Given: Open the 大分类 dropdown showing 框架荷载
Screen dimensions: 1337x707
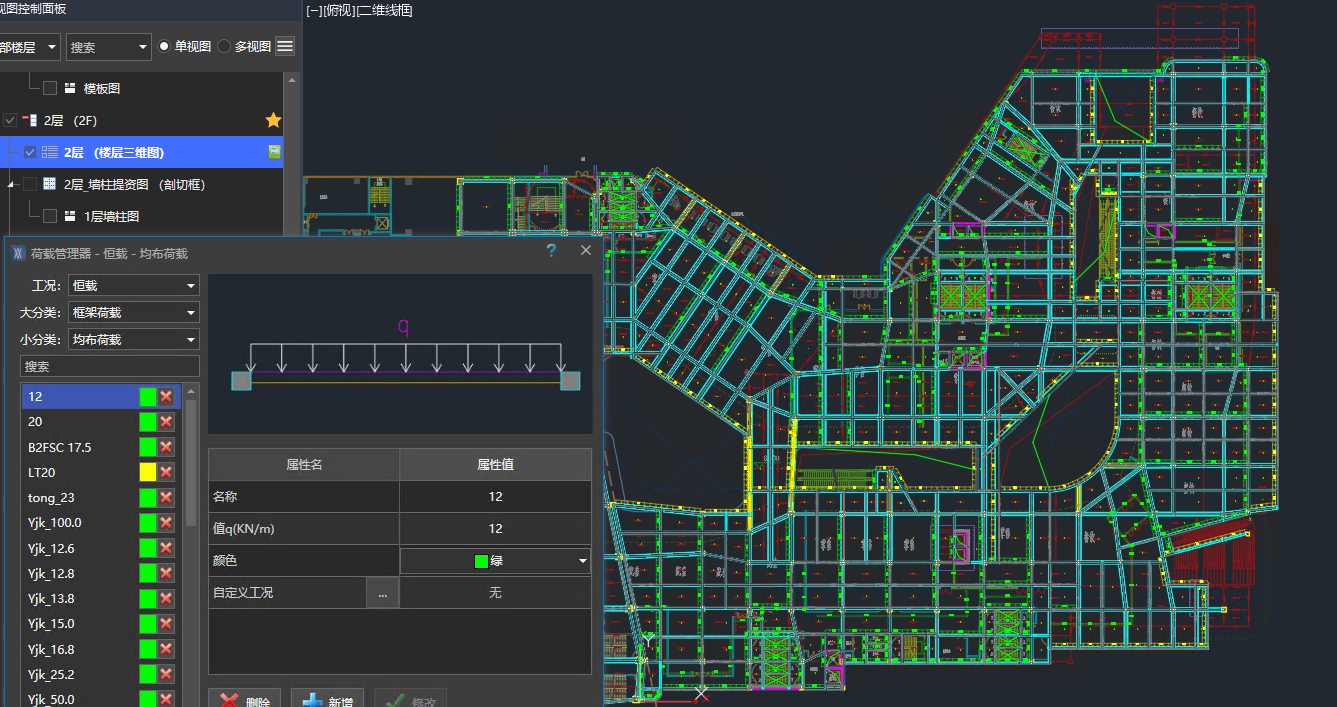Looking at the screenshot, I should tap(133, 313).
